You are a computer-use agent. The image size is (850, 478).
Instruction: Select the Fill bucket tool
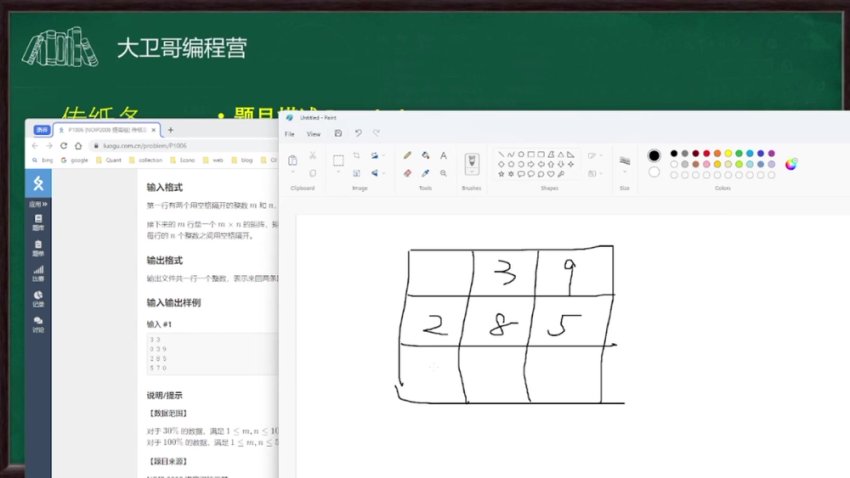click(x=425, y=156)
